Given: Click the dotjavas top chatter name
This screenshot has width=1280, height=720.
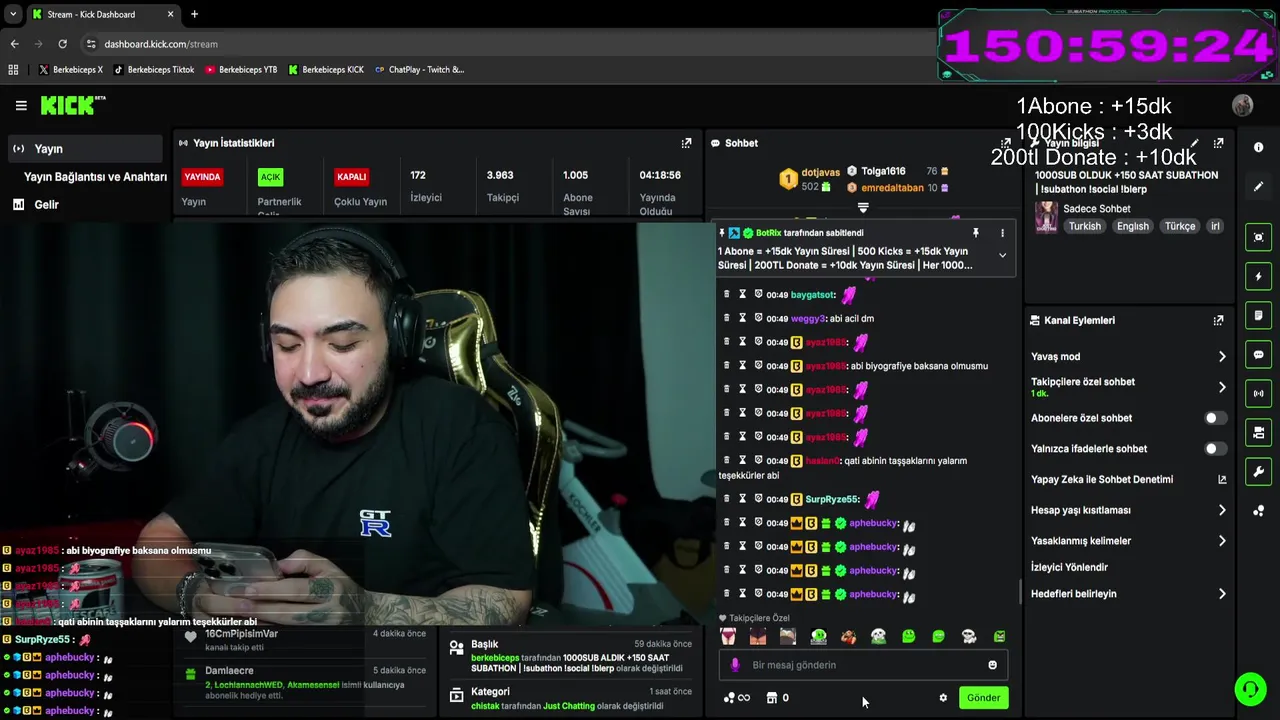Looking at the screenshot, I should click(820, 172).
